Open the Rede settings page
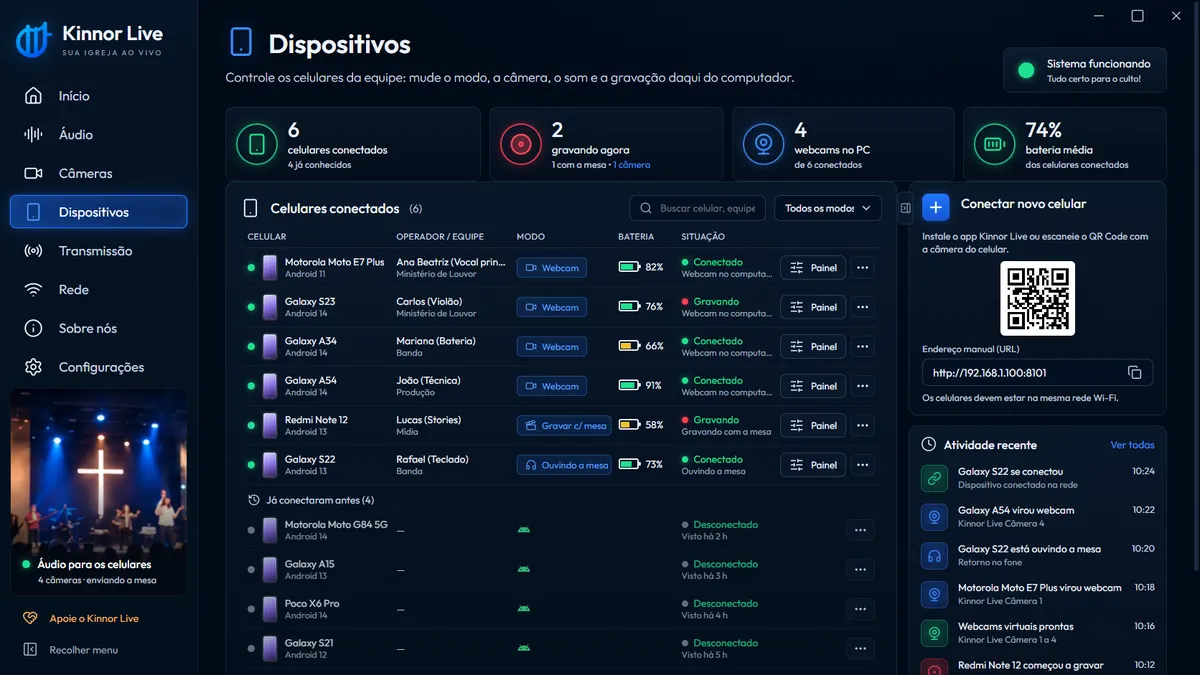Image resolution: width=1200 pixels, height=675 pixels. pos(98,290)
